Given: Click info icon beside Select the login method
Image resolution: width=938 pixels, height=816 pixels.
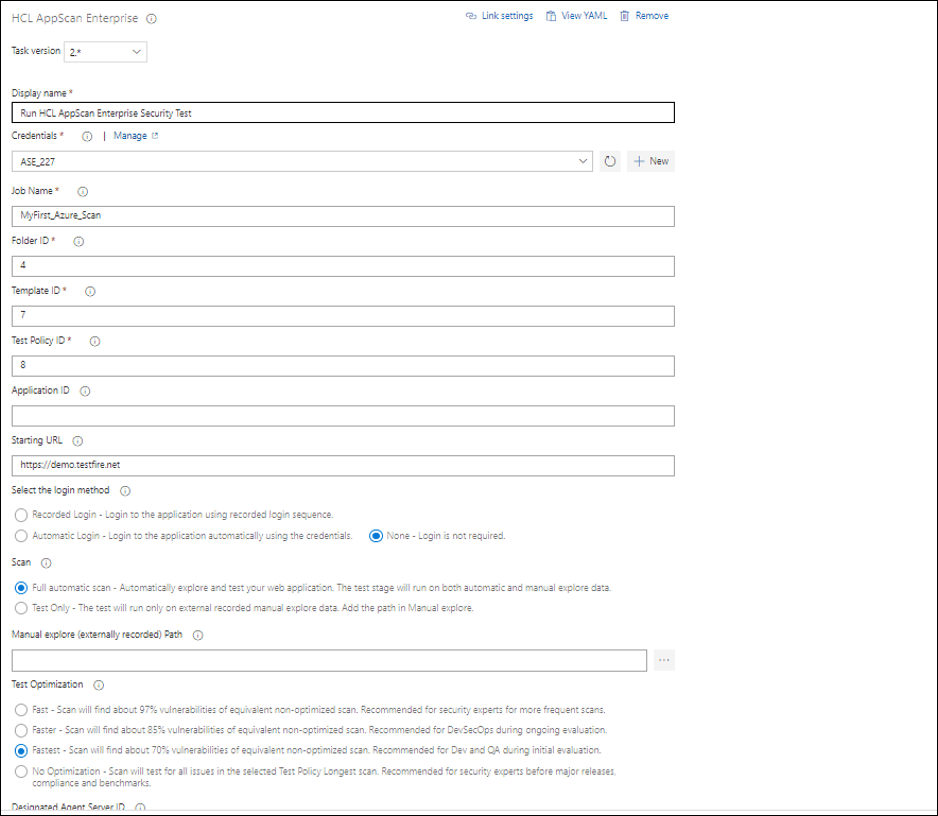Looking at the screenshot, I should [125, 491].
